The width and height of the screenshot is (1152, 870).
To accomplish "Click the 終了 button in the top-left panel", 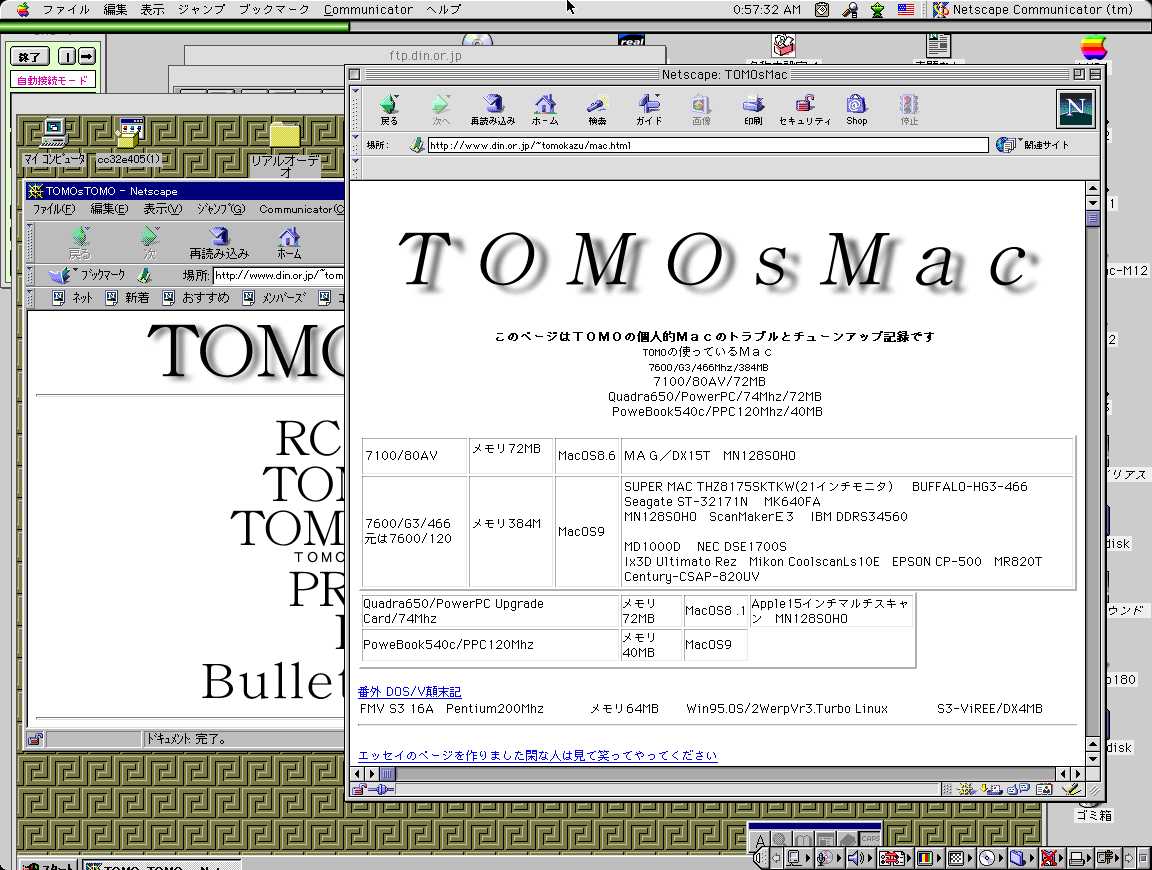I will point(29,57).
